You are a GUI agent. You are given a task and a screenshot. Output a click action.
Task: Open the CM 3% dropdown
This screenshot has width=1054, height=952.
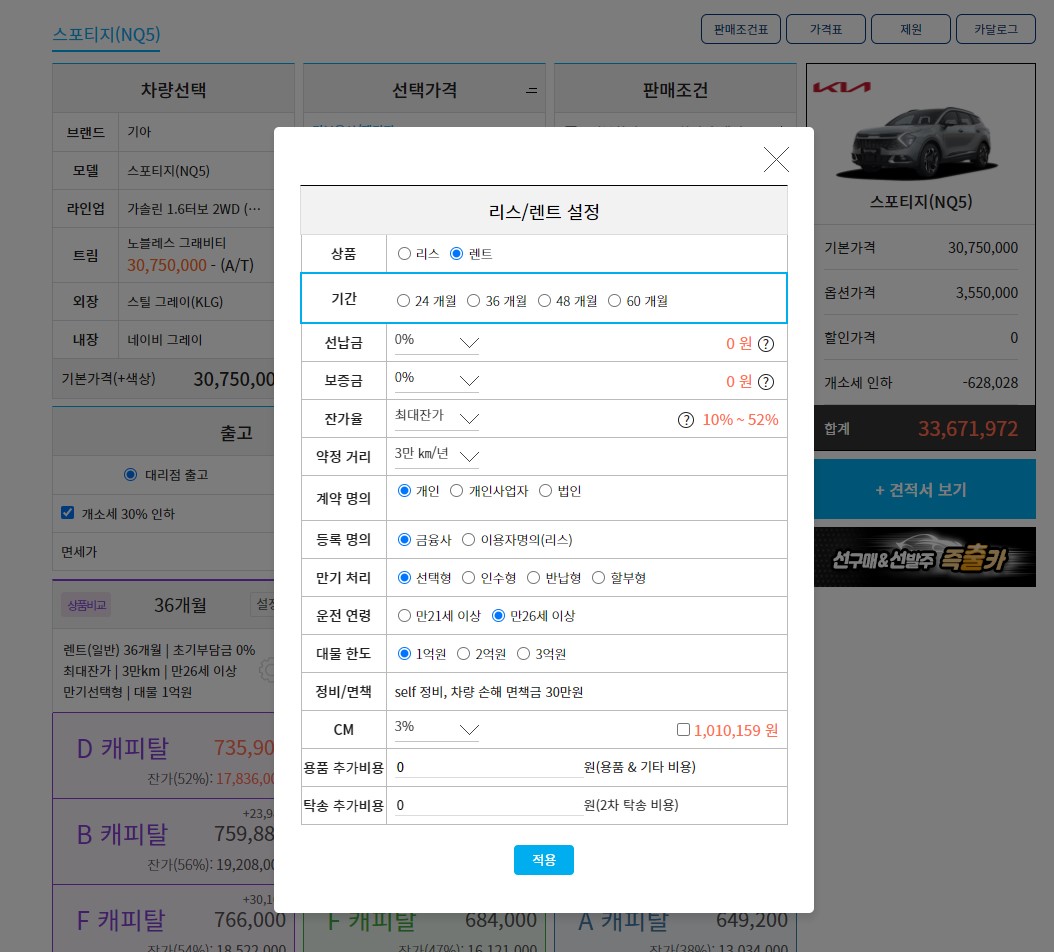tap(436, 729)
